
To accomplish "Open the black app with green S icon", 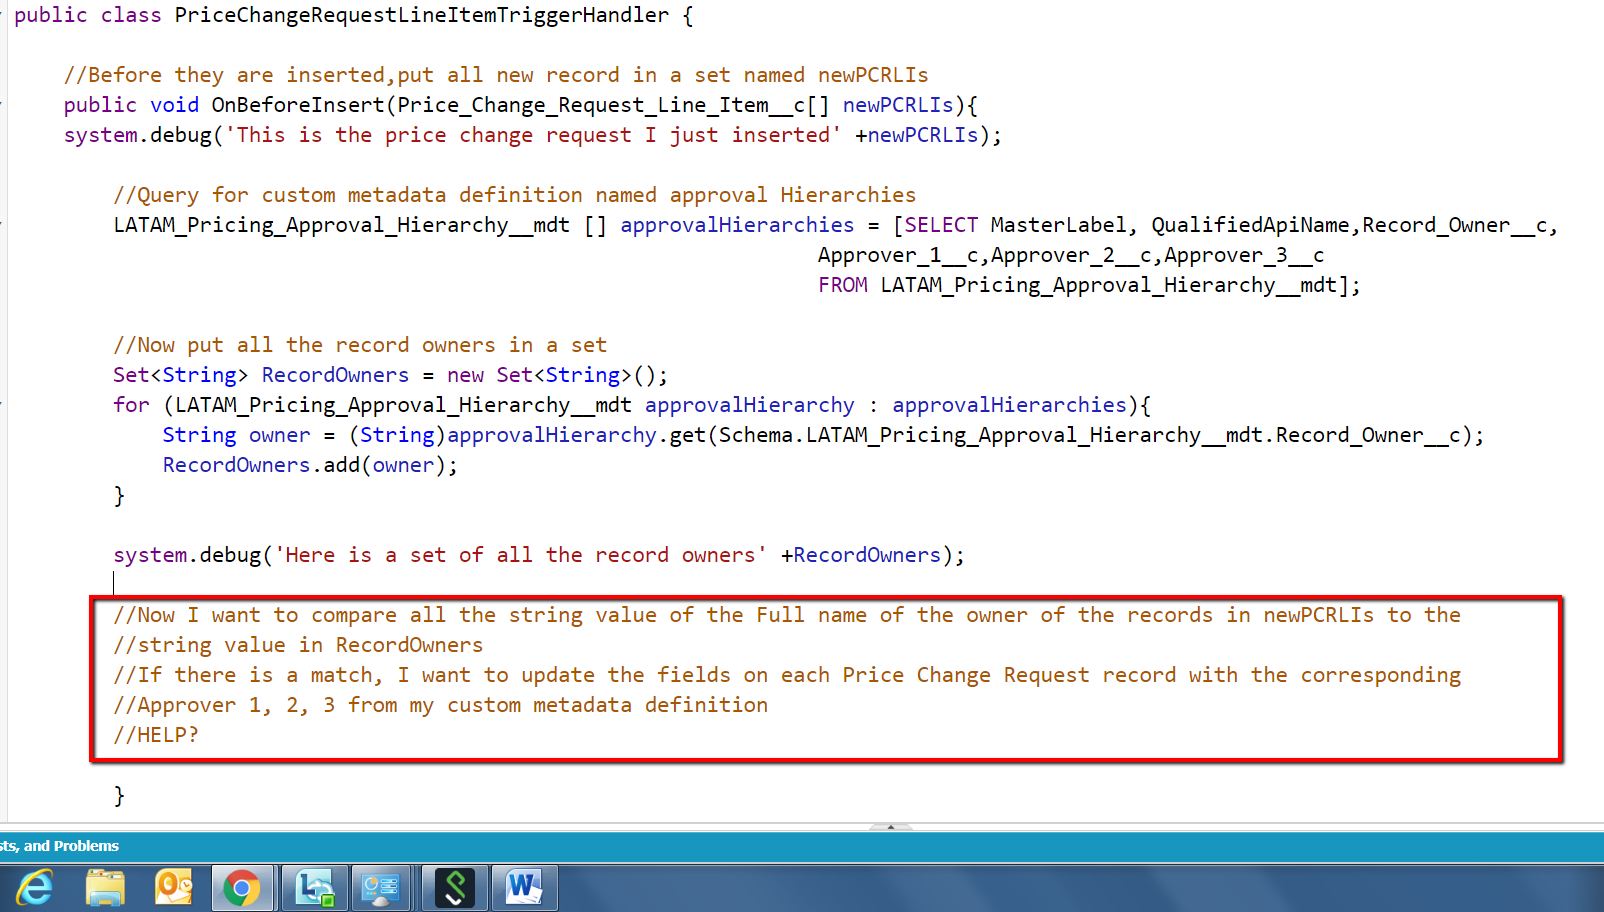I will click(454, 887).
